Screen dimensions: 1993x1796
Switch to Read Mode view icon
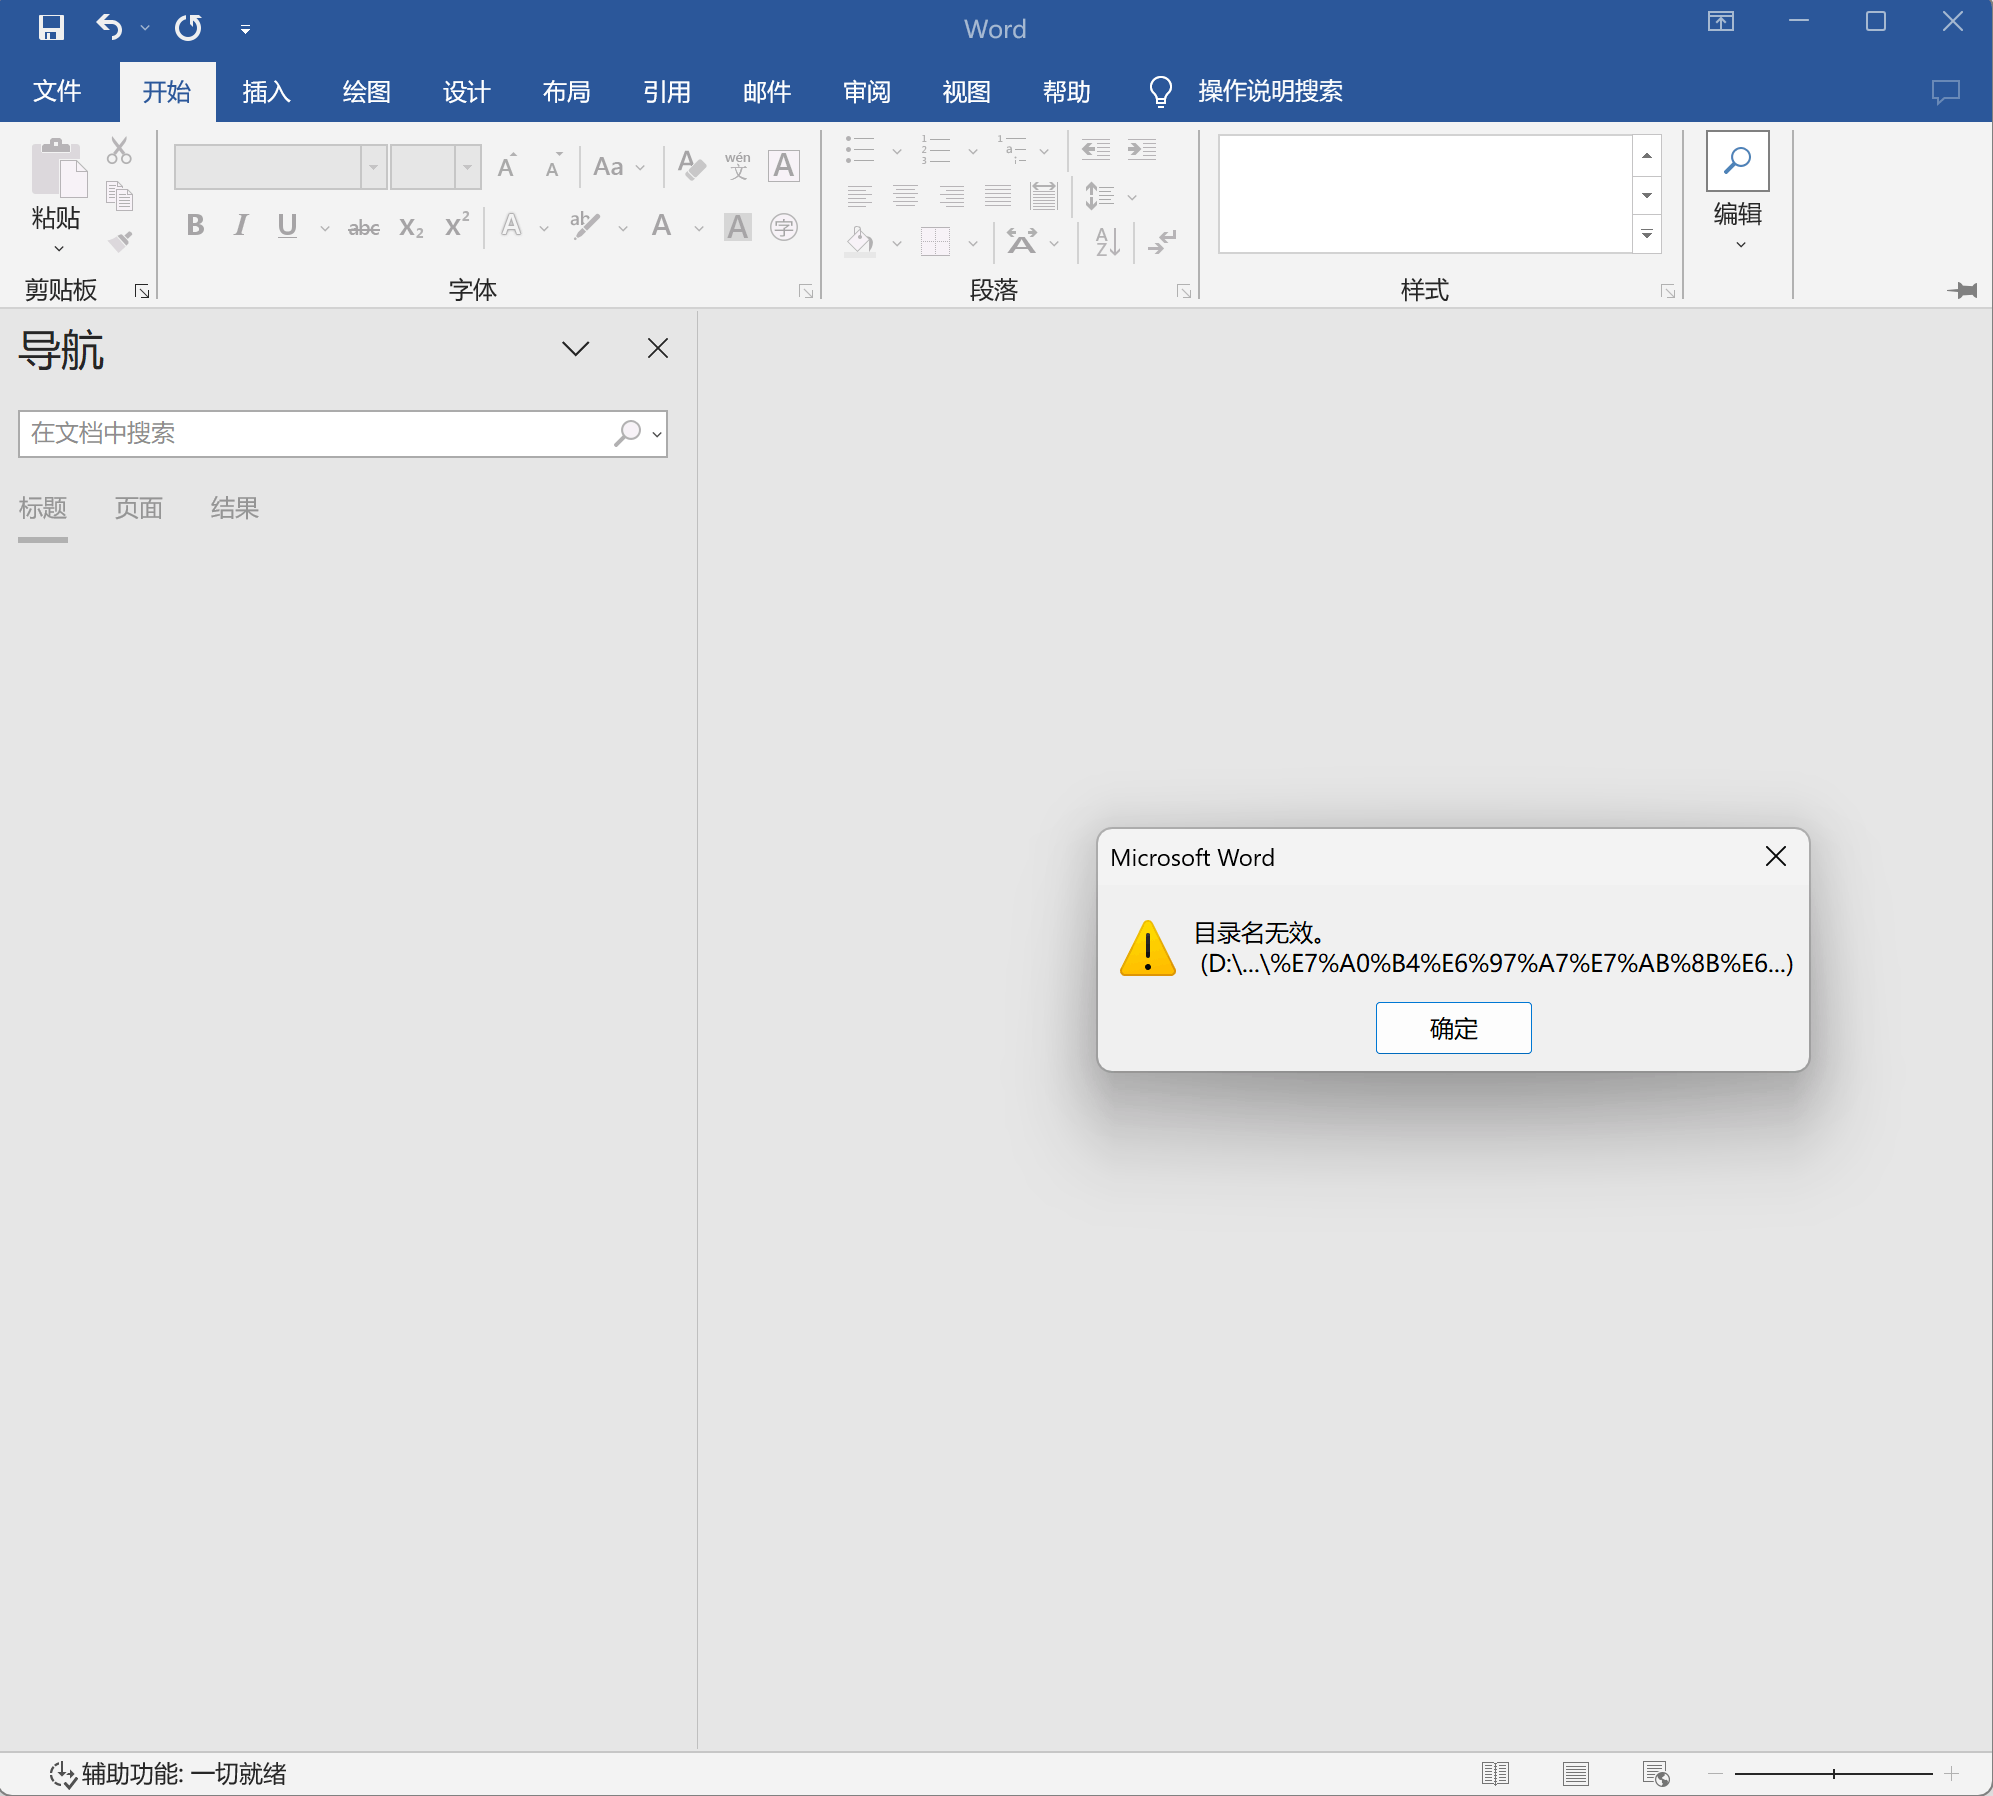1495,1774
